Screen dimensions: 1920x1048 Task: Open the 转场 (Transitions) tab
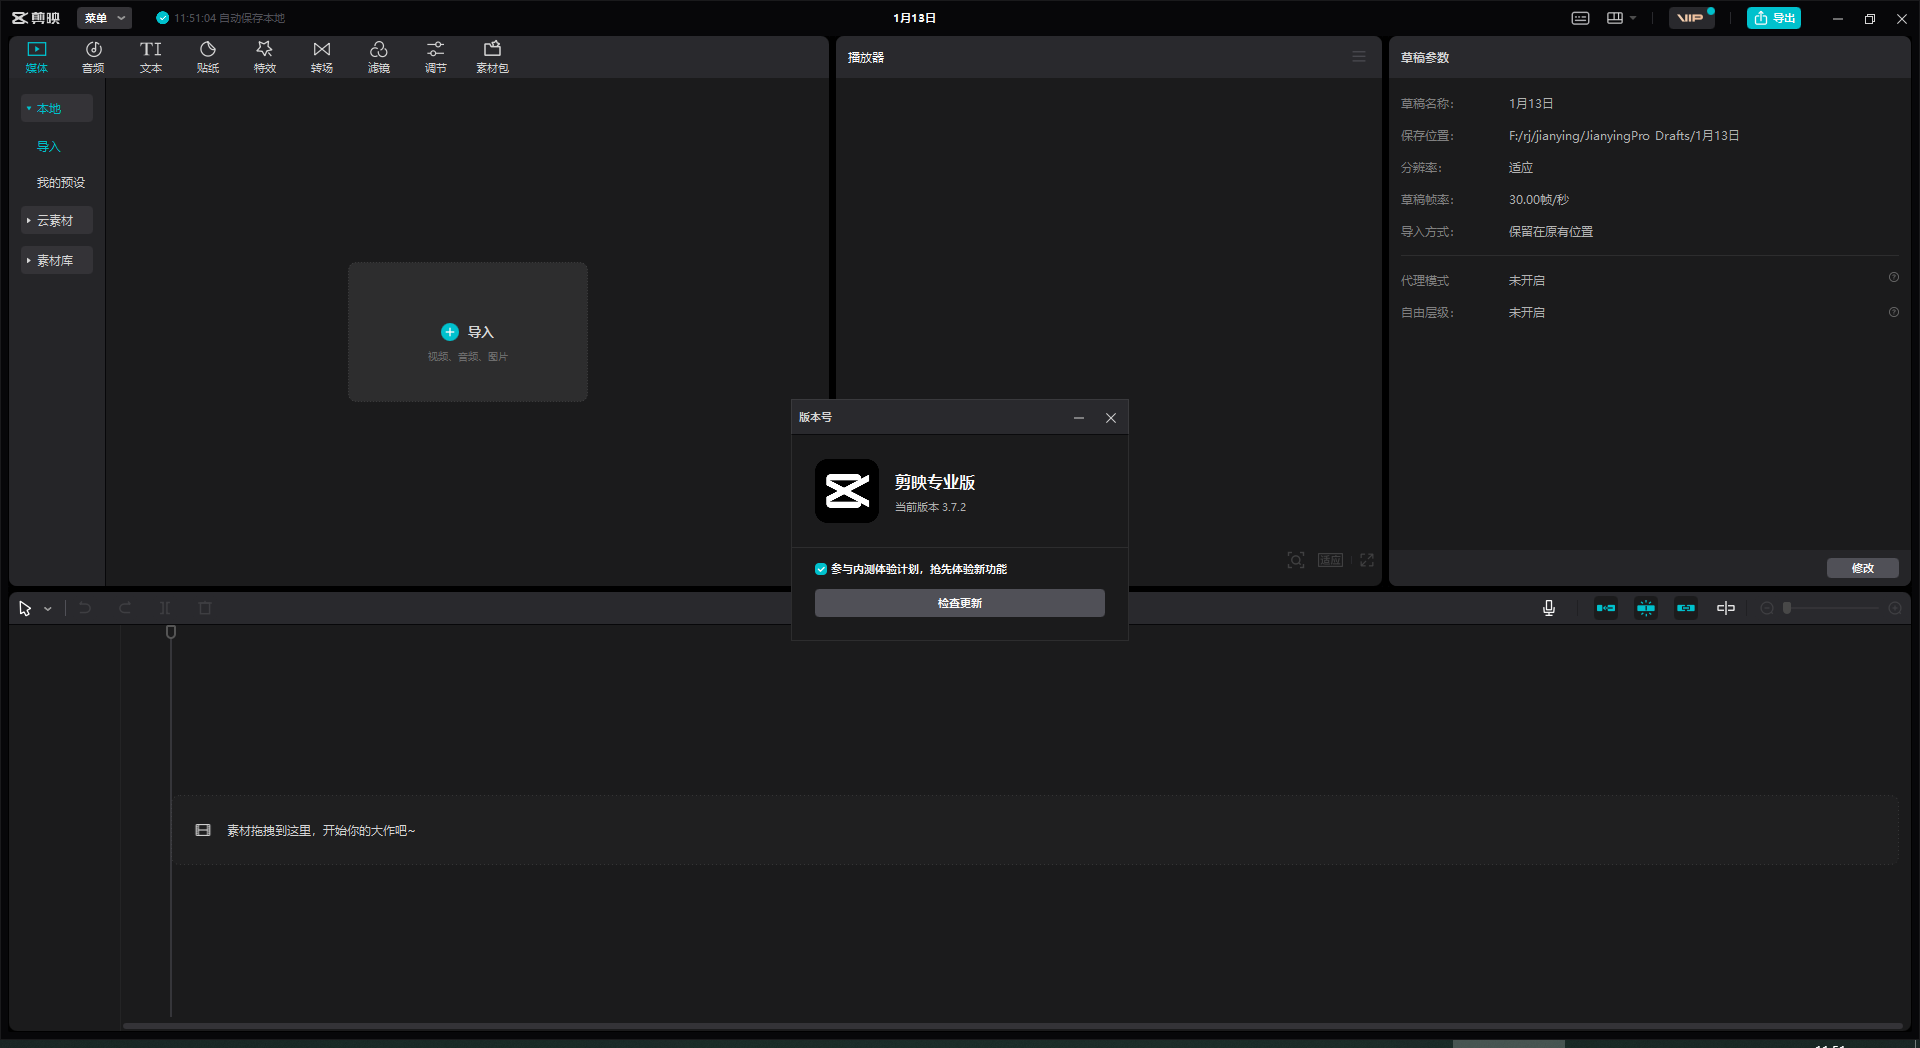pyautogui.click(x=322, y=57)
